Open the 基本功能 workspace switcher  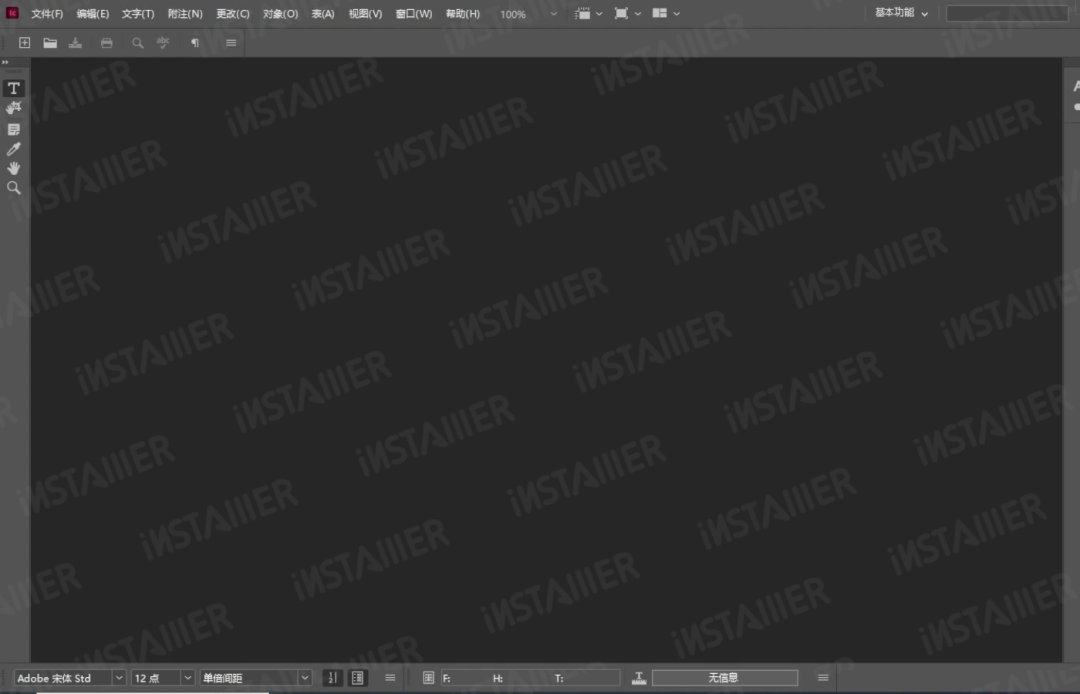click(x=902, y=13)
